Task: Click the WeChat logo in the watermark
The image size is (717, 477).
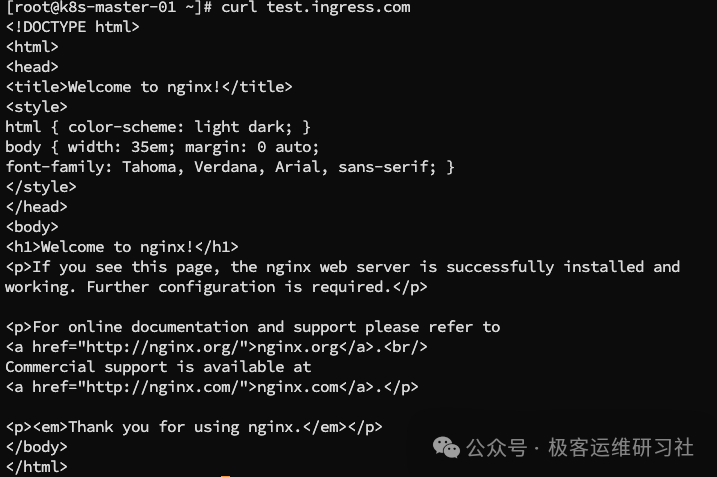Action: pyautogui.click(x=450, y=447)
